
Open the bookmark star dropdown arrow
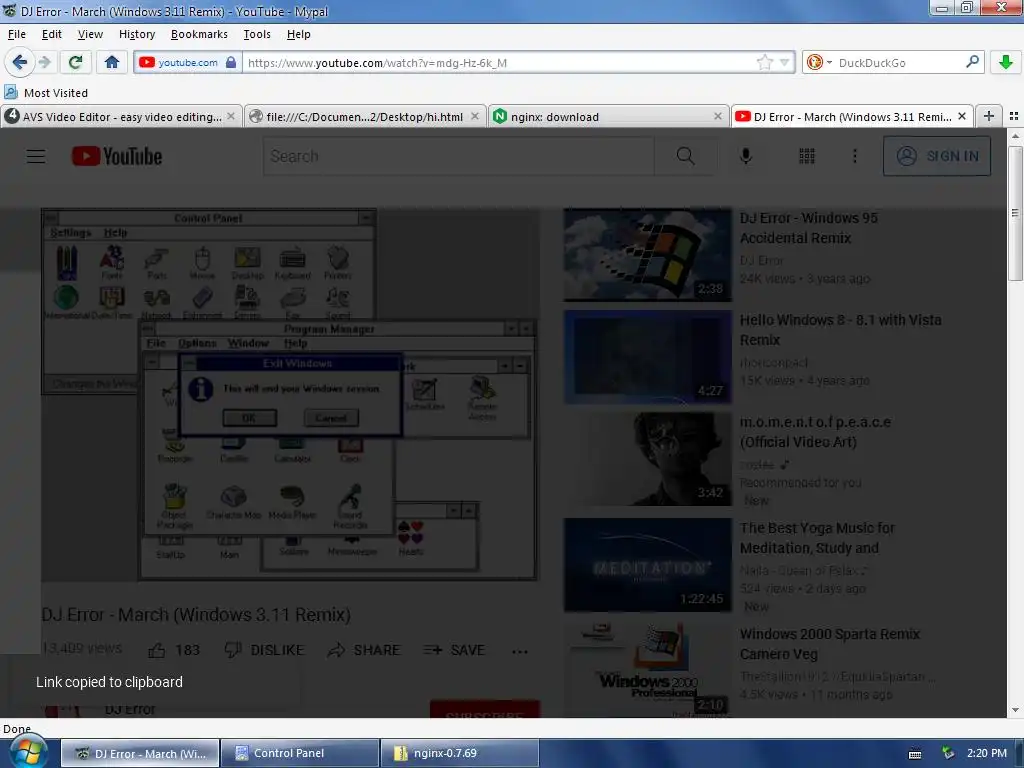[784, 63]
